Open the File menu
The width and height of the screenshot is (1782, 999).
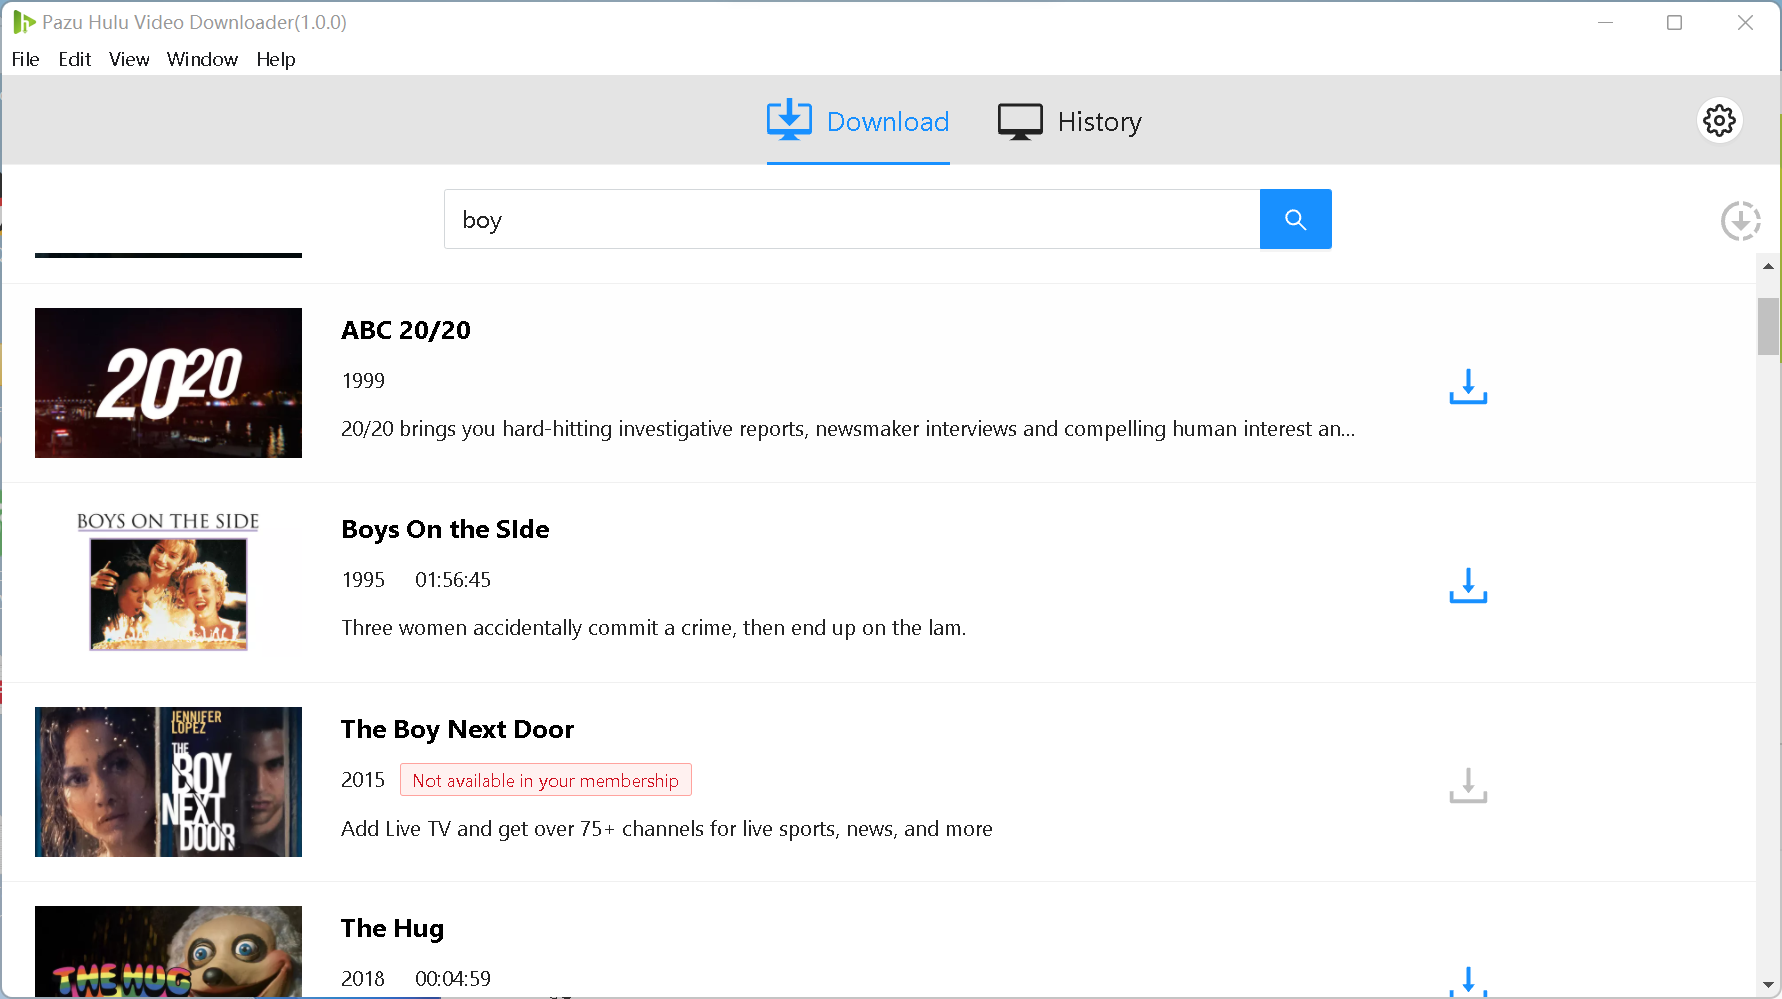tap(26, 59)
